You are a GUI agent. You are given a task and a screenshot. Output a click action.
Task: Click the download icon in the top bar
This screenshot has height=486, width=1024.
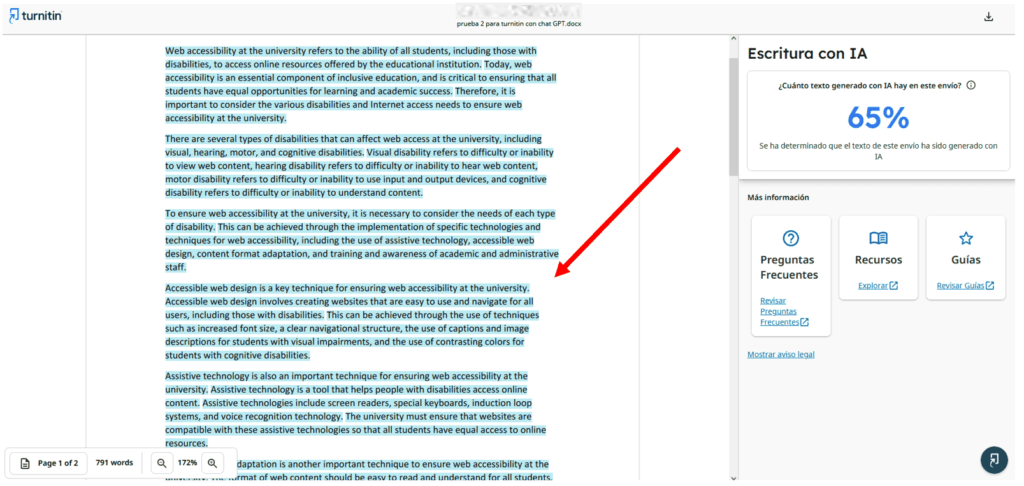point(989,16)
